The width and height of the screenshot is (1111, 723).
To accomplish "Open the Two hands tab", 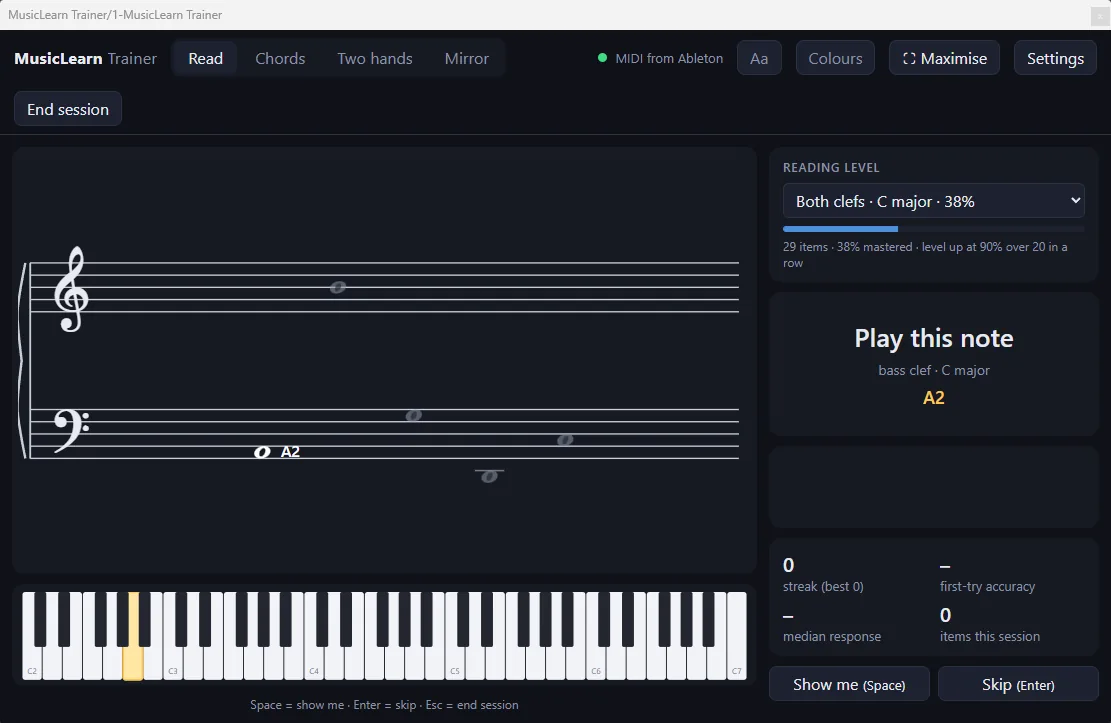I will pyautogui.click(x=375, y=58).
